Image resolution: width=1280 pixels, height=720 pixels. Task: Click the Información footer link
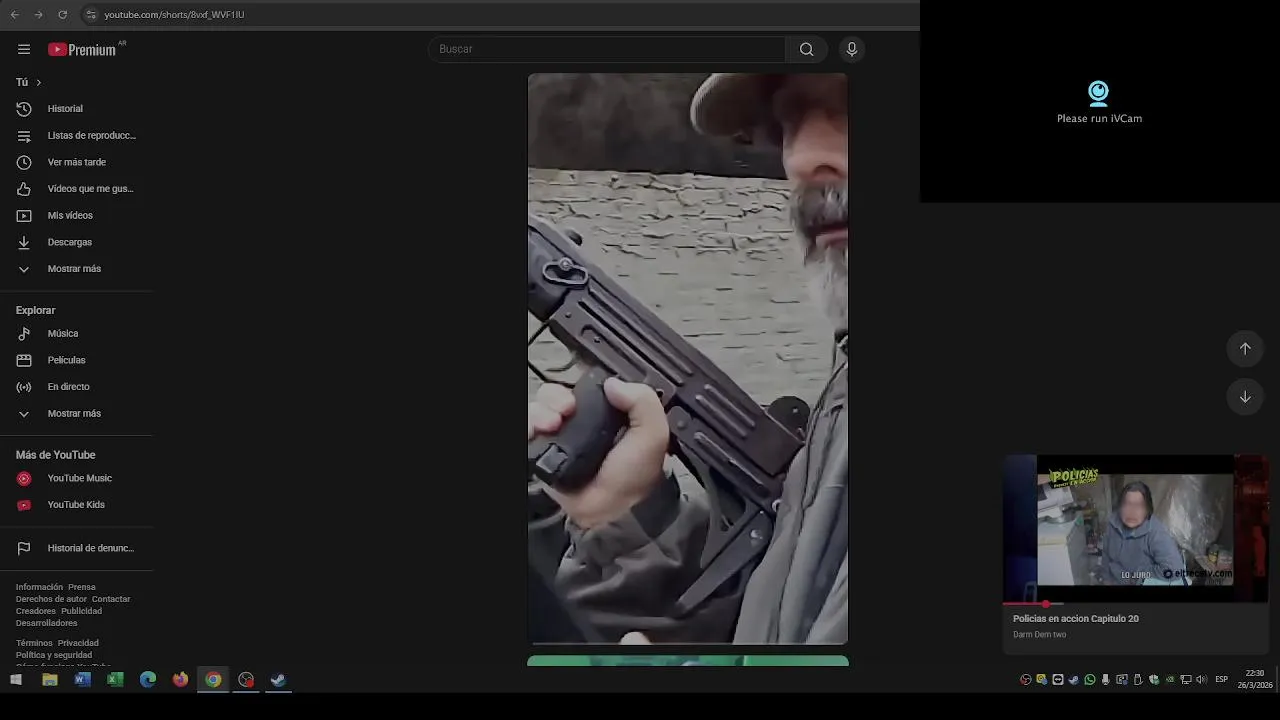39,587
